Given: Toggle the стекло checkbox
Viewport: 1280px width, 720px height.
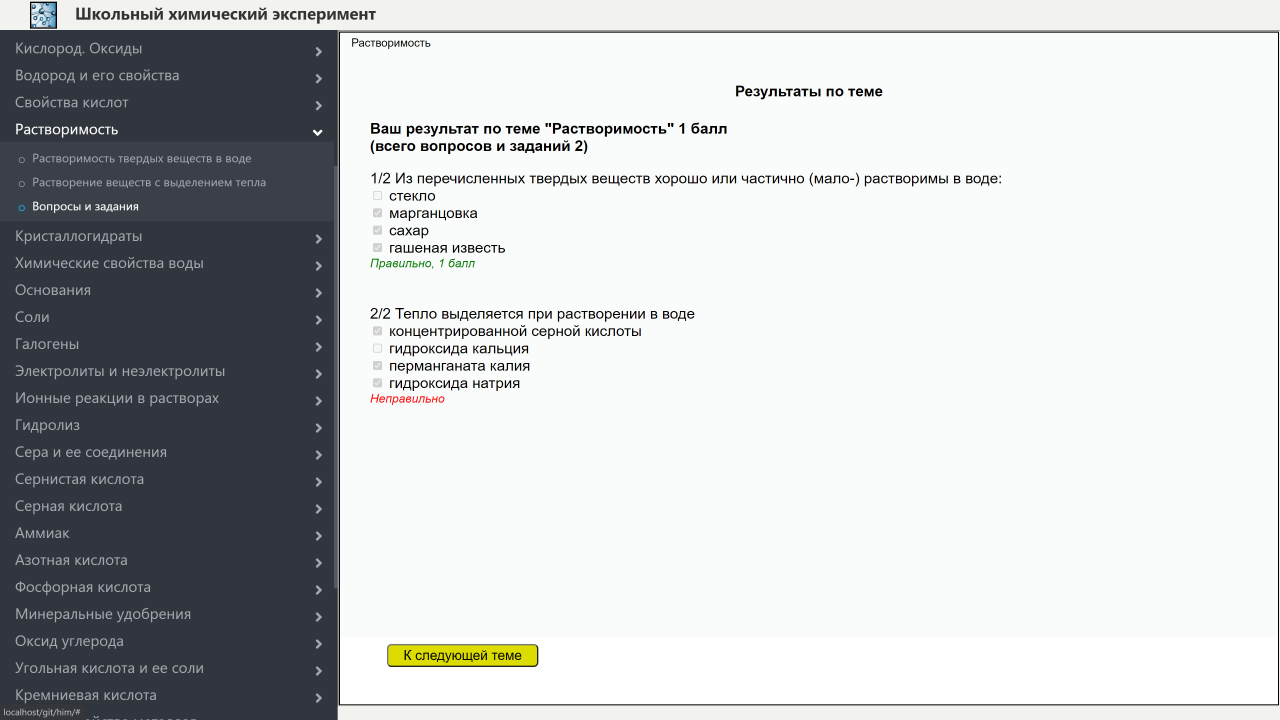Looking at the screenshot, I should 377,196.
